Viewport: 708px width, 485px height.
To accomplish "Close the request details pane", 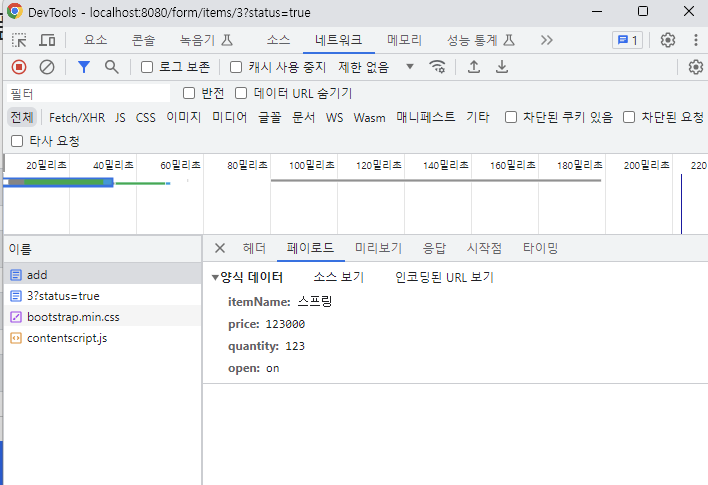I will pyautogui.click(x=220, y=248).
